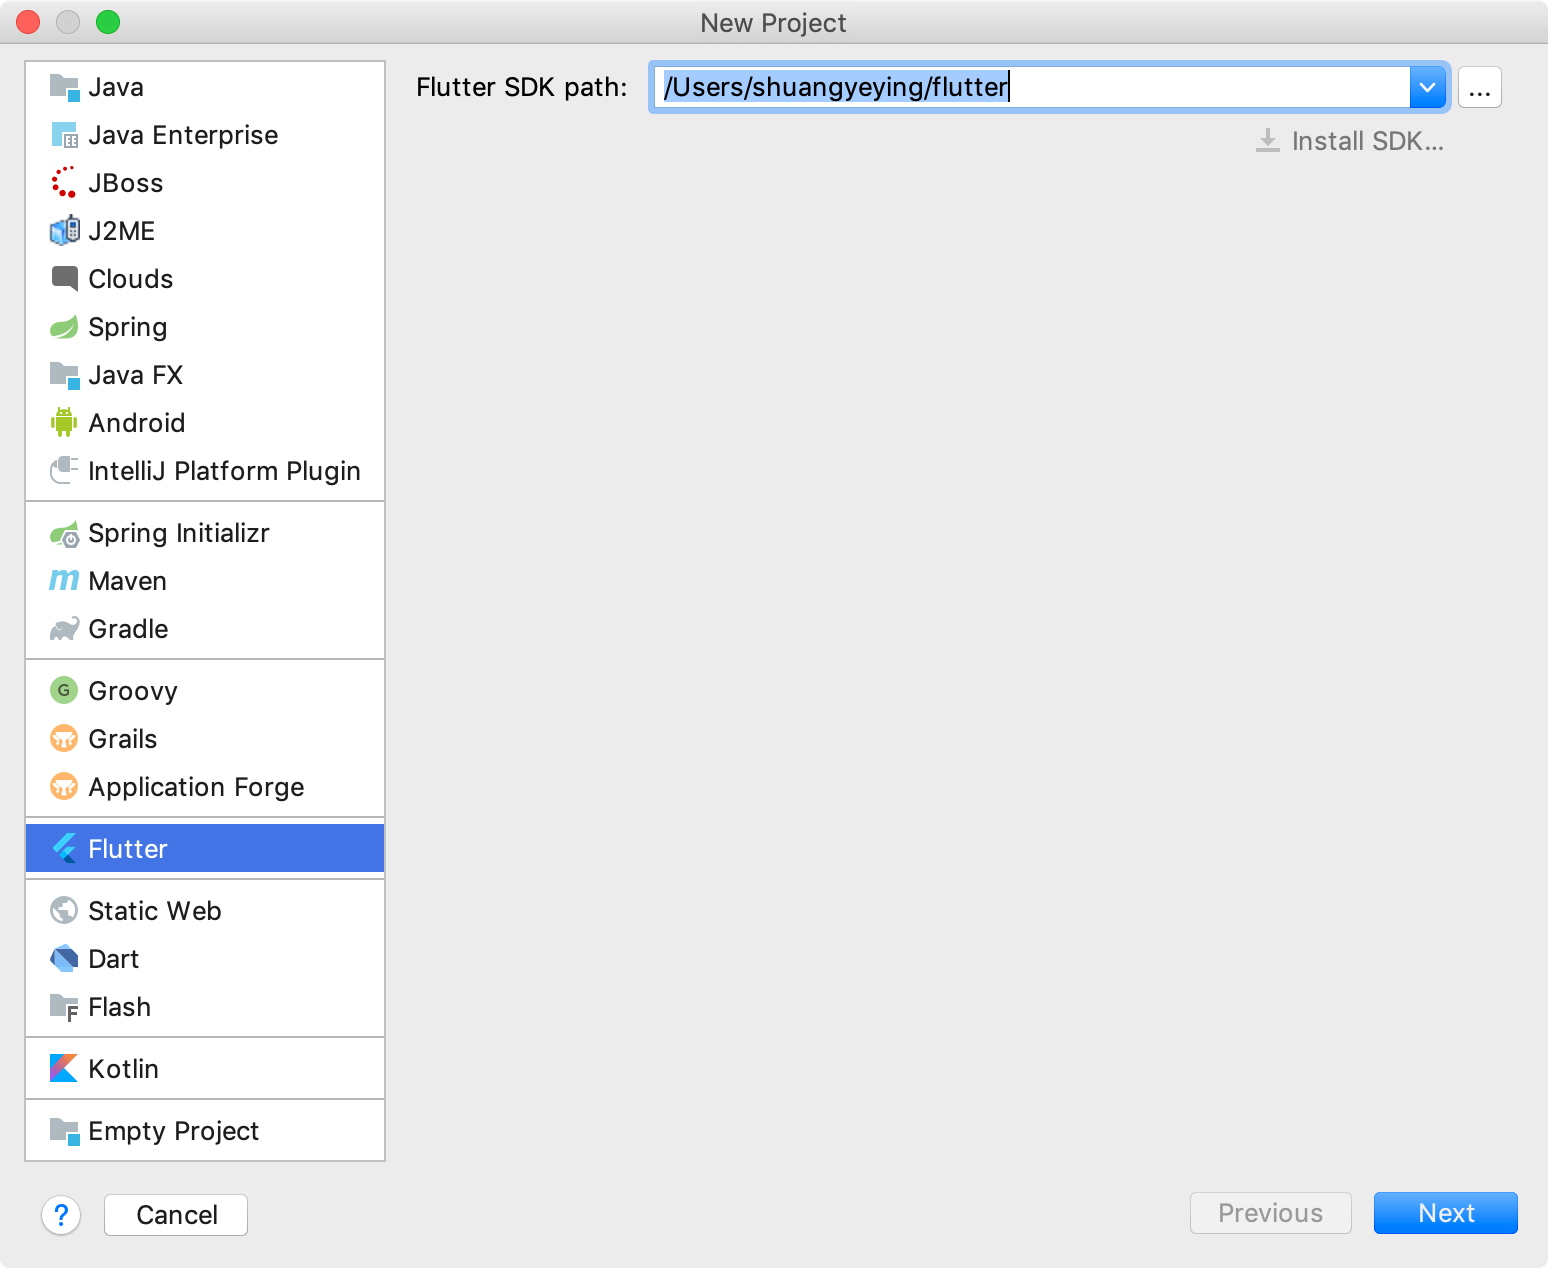Select the Gradle elephant icon

pyautogui.click(x=64, y=629)
